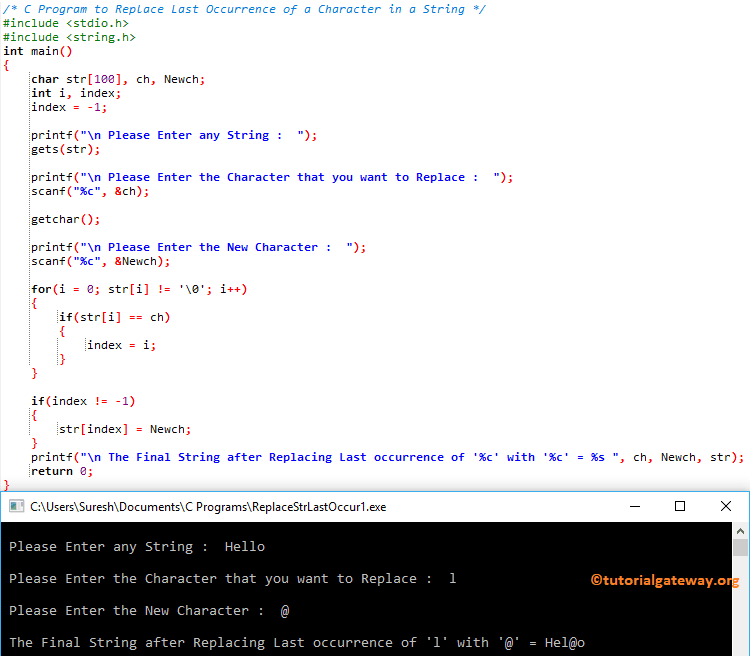
Task: Maximize the ReplaceStrLastOccur1.exe console window
Action: tap(680, 506)
